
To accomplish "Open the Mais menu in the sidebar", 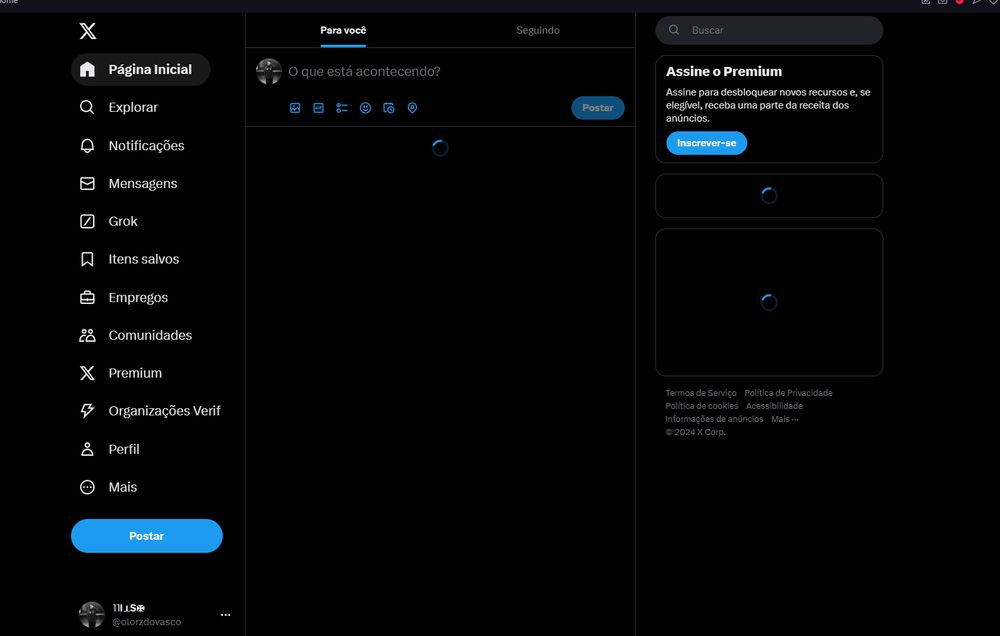I will tap(108, 487).
